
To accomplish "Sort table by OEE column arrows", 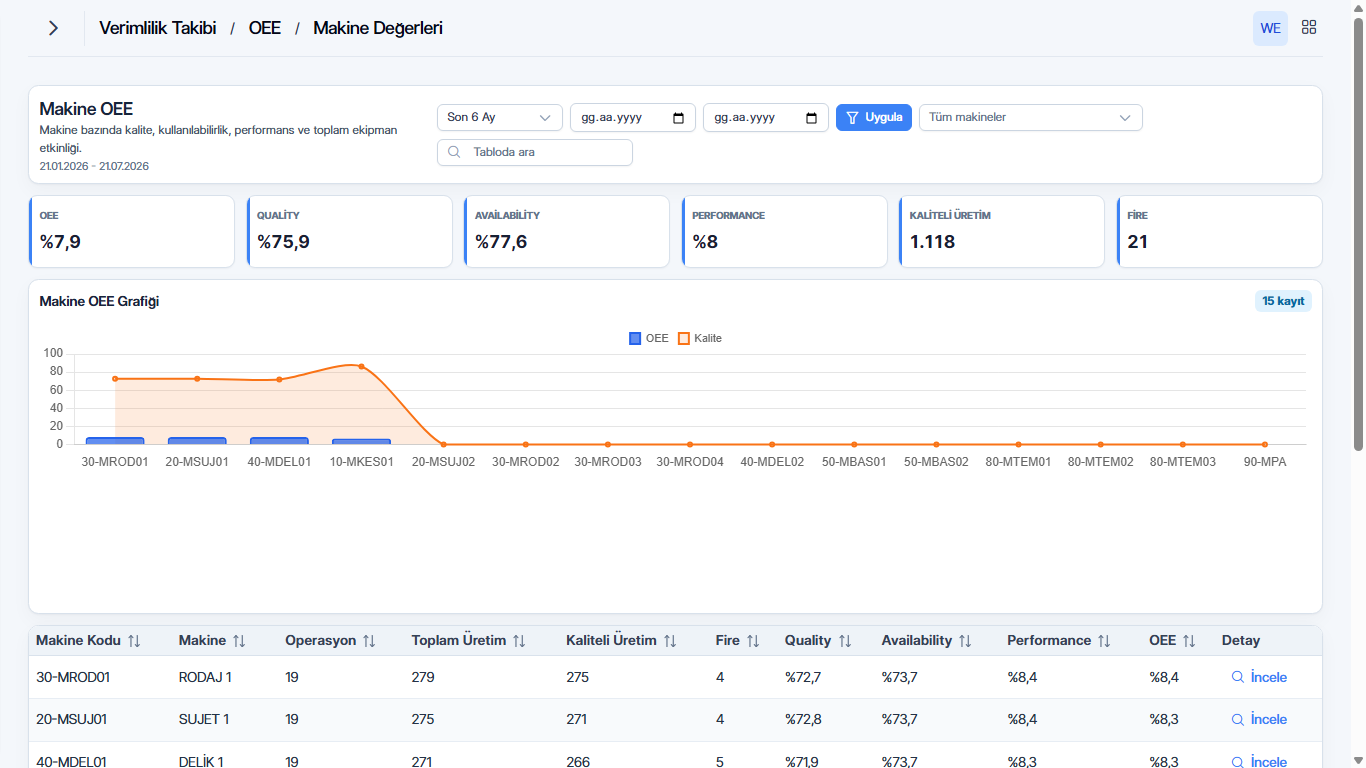I will (1189, 641).
